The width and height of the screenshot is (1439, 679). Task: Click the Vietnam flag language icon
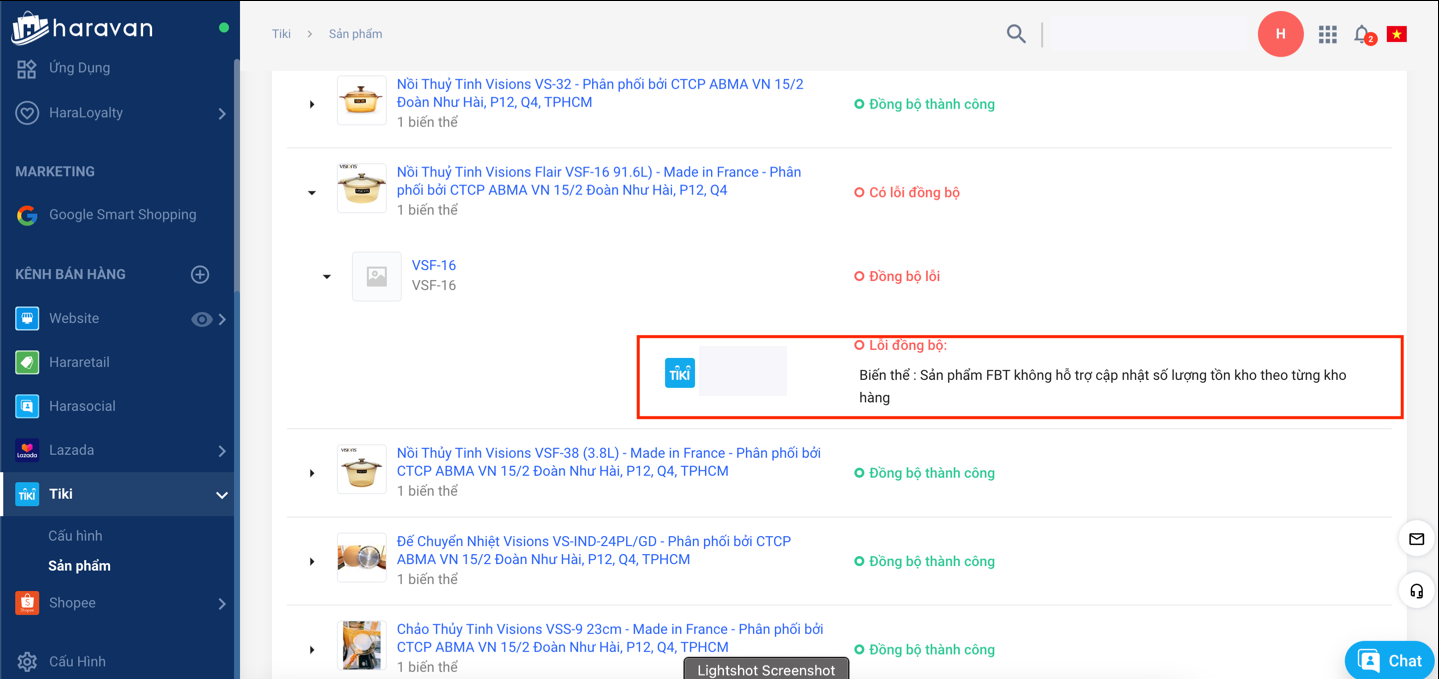click(1397, 34)
